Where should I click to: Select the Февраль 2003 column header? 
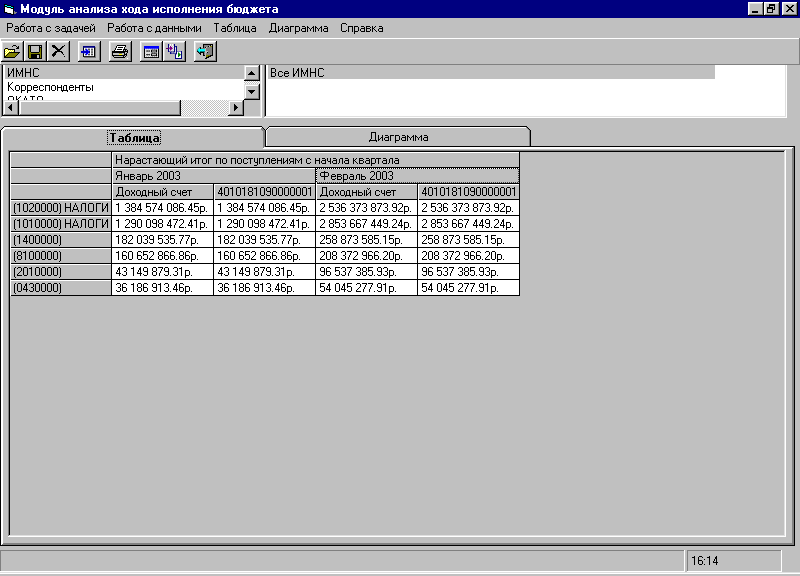pyautogui.click(x=417, y=176)
